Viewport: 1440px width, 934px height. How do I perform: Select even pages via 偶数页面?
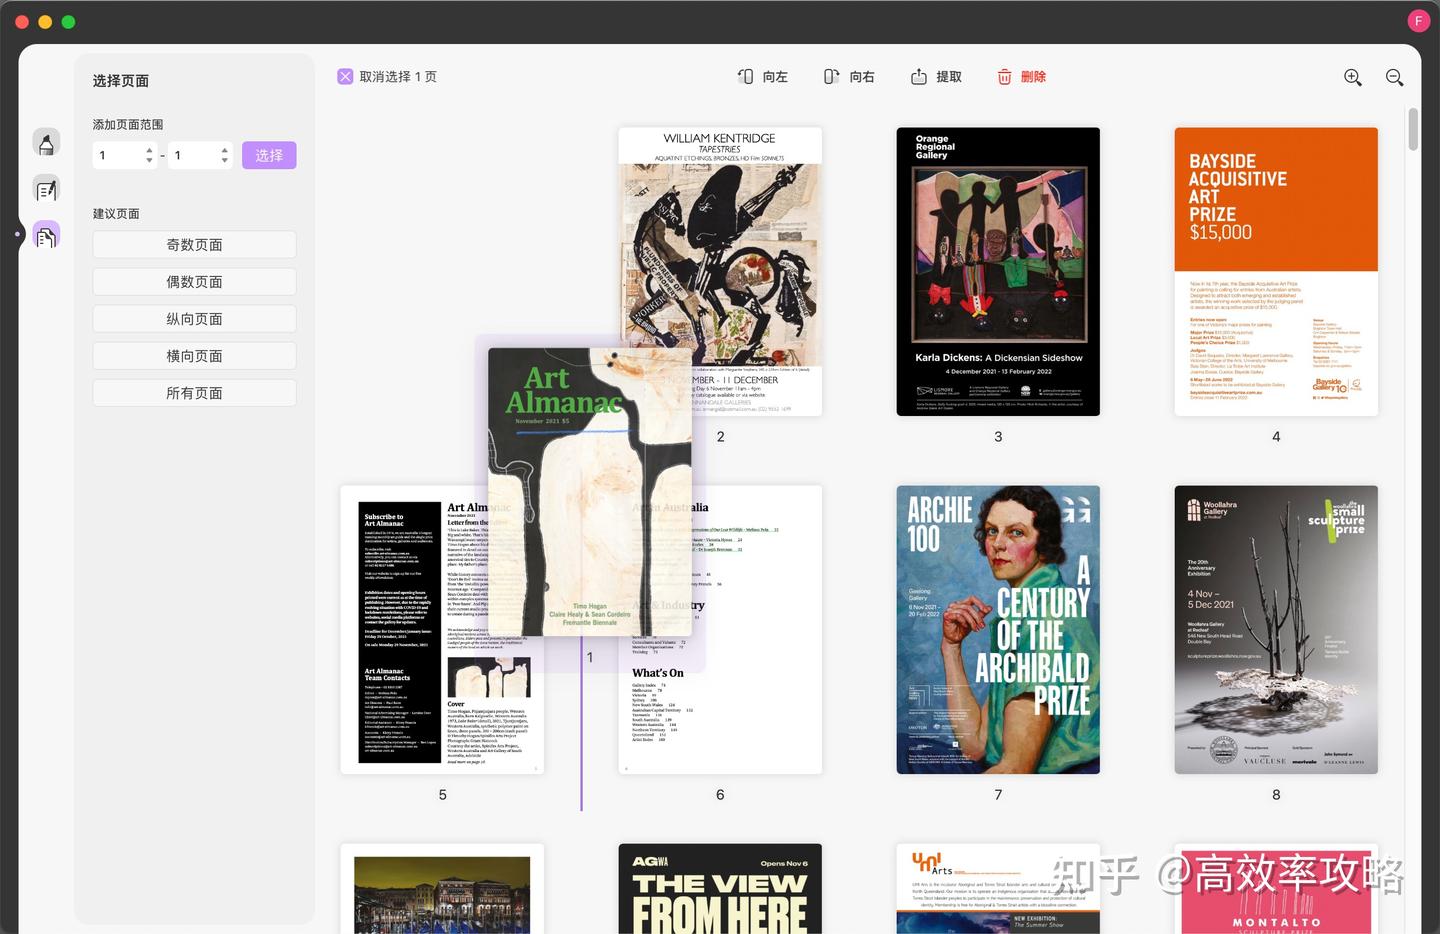pos(193,281)
